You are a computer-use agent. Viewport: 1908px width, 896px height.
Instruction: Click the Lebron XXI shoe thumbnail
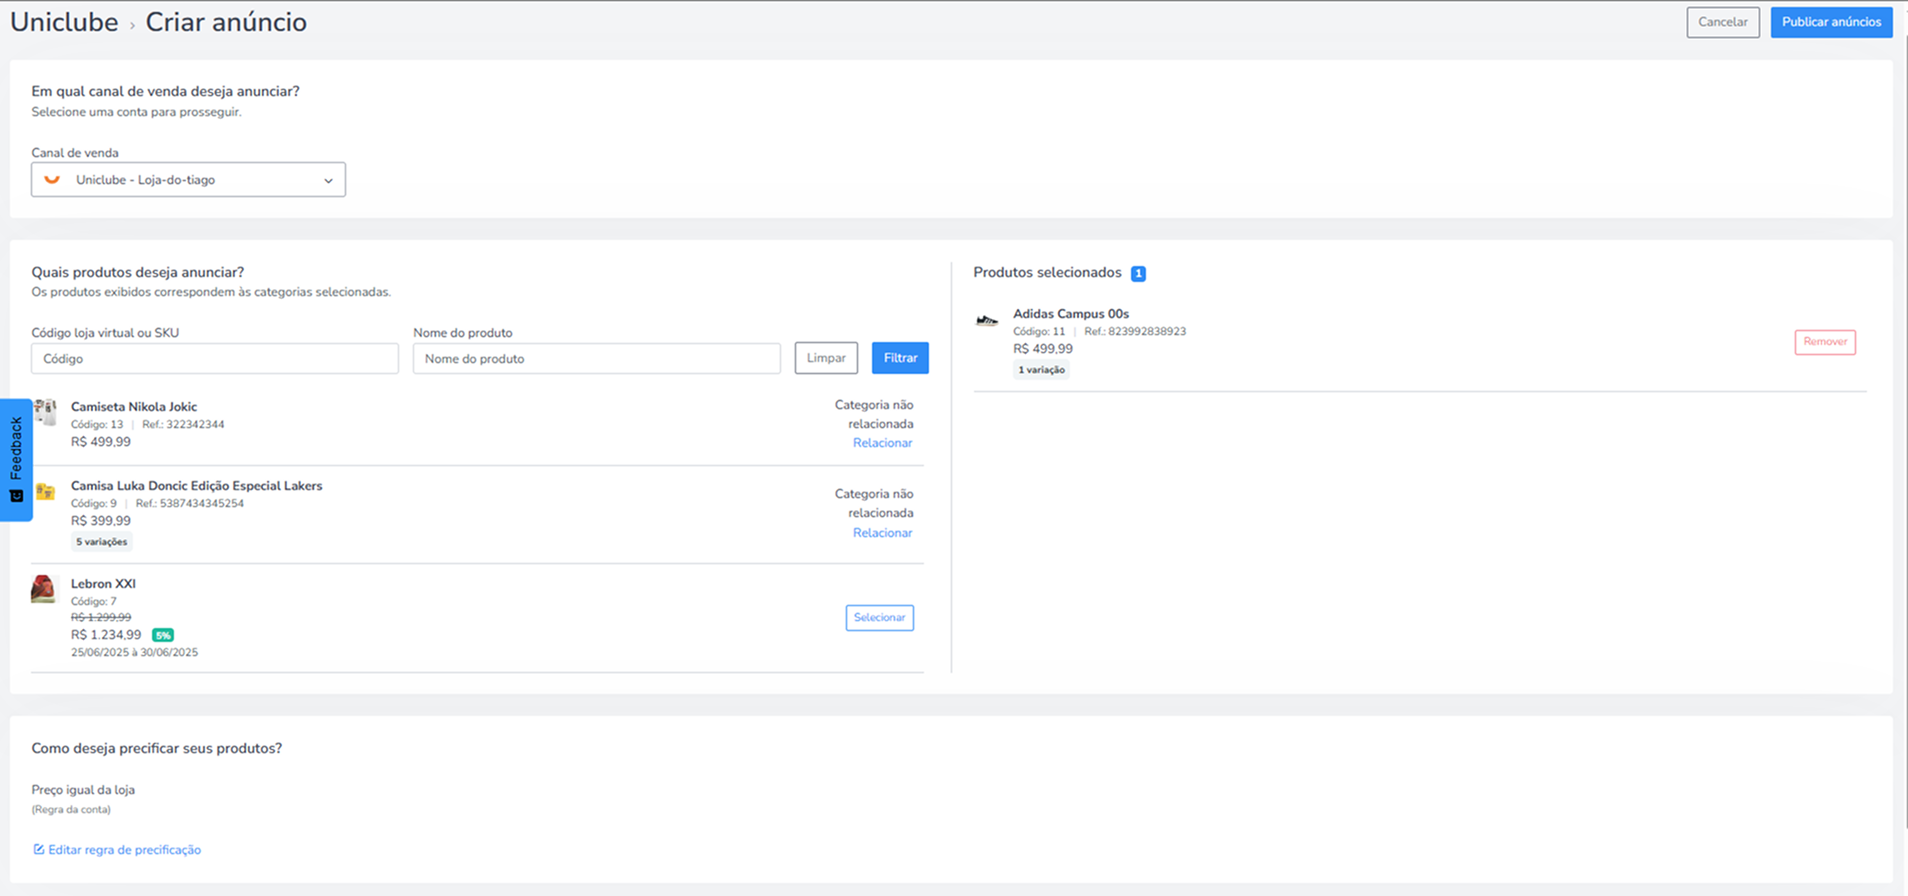[x=43, y=589]
